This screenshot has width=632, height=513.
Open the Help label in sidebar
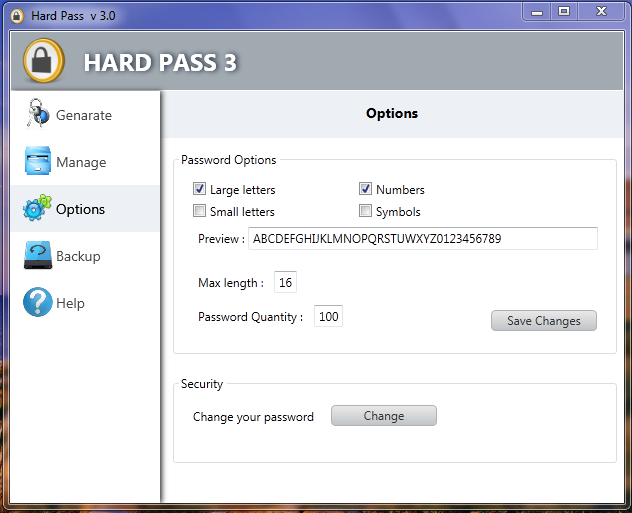[70, 303]
